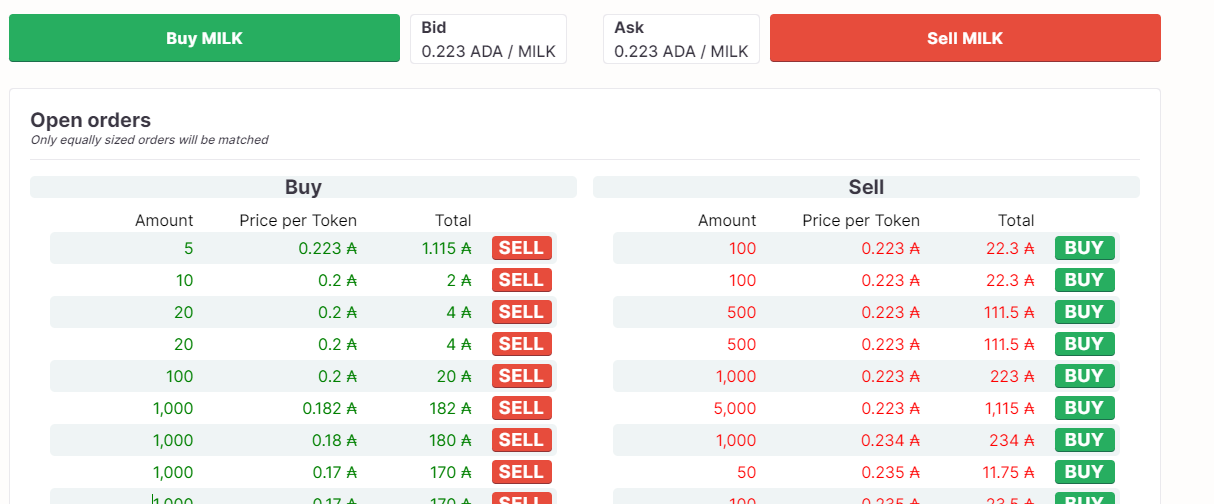Screen dimensions: 1214x504
Task: Click the Sell column header bar
Action: [x=866, y=187]
